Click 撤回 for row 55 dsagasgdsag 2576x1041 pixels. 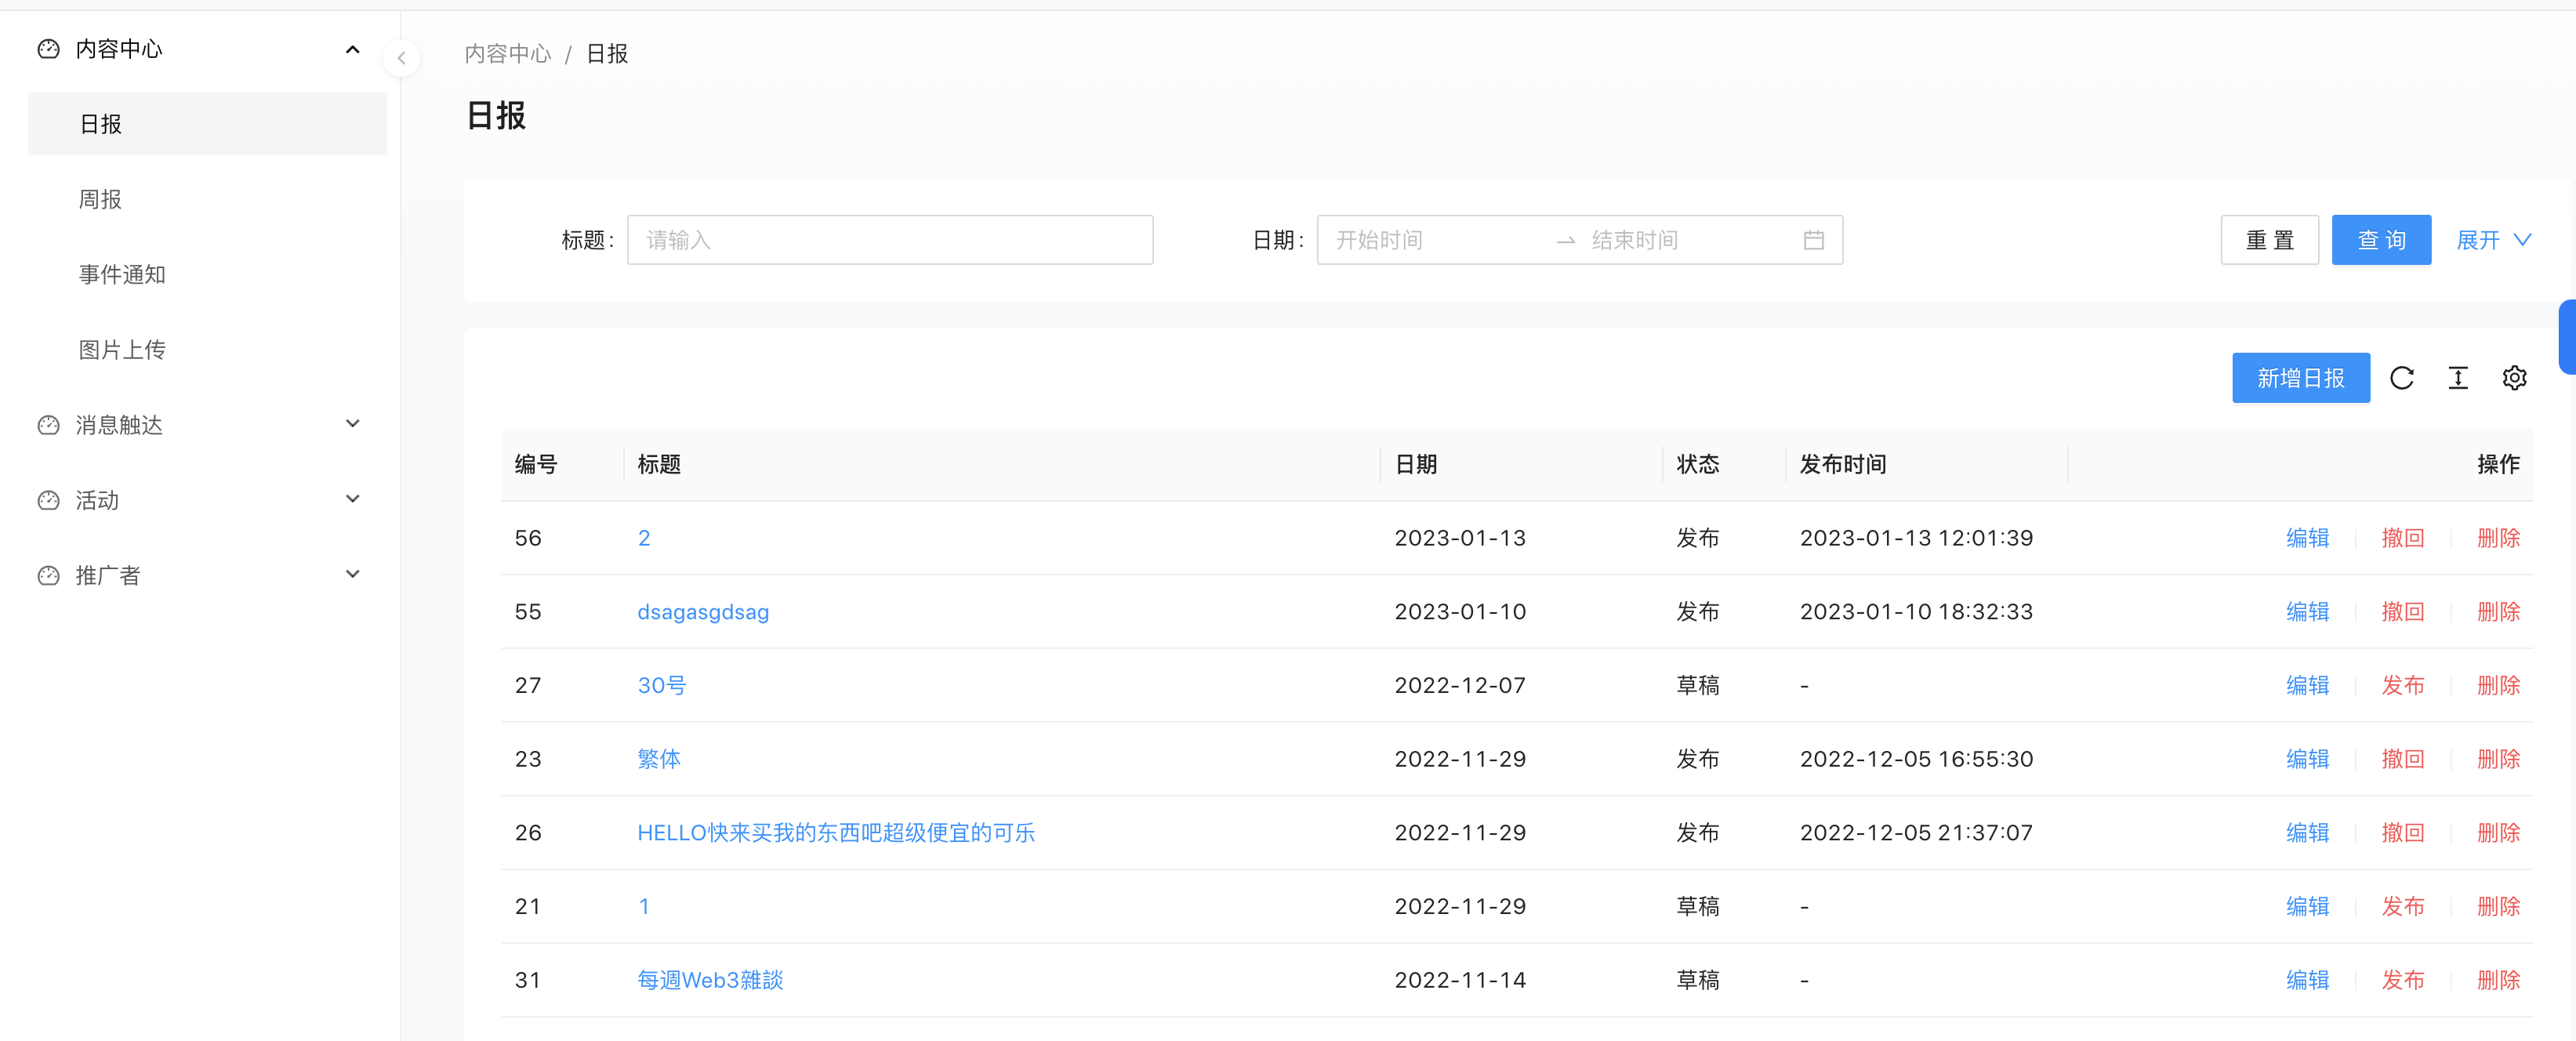click(x=2402, y=611)
